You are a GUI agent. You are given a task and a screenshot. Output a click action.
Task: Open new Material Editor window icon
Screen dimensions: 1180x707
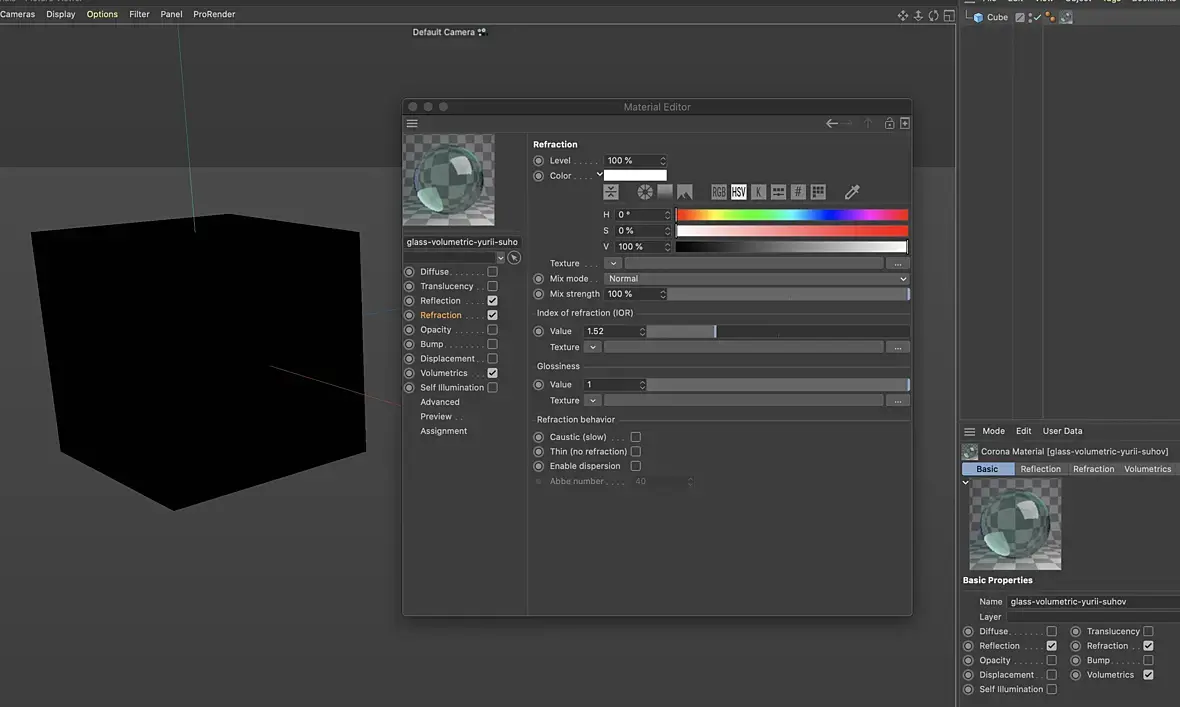905,123
